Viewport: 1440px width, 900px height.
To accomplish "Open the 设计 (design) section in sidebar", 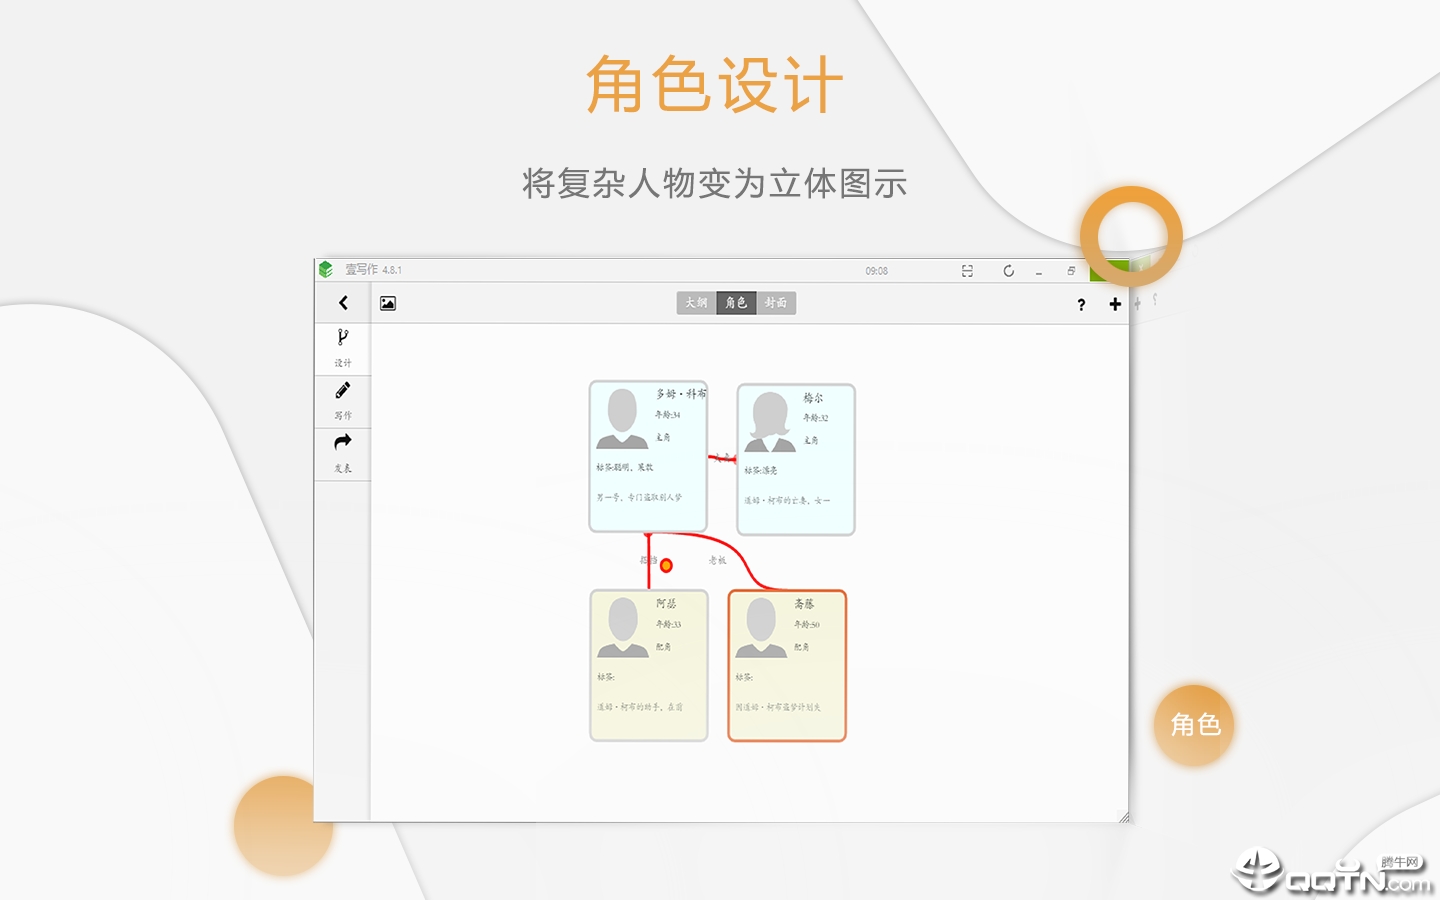I will tap(343, 349).
